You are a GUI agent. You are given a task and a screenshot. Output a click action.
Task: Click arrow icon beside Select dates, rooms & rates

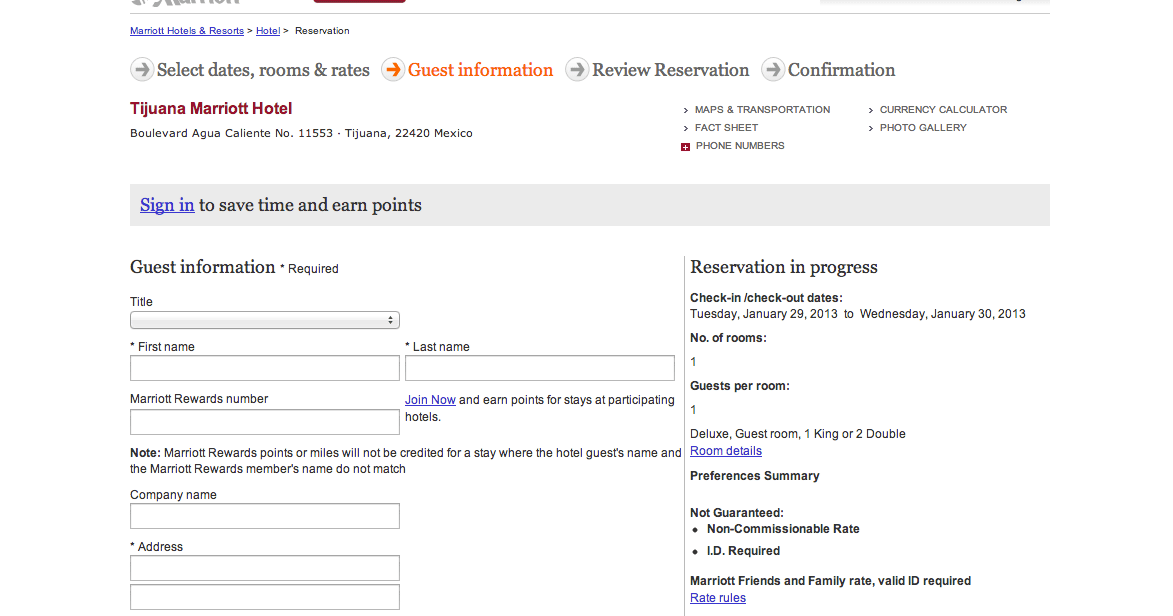142,70
